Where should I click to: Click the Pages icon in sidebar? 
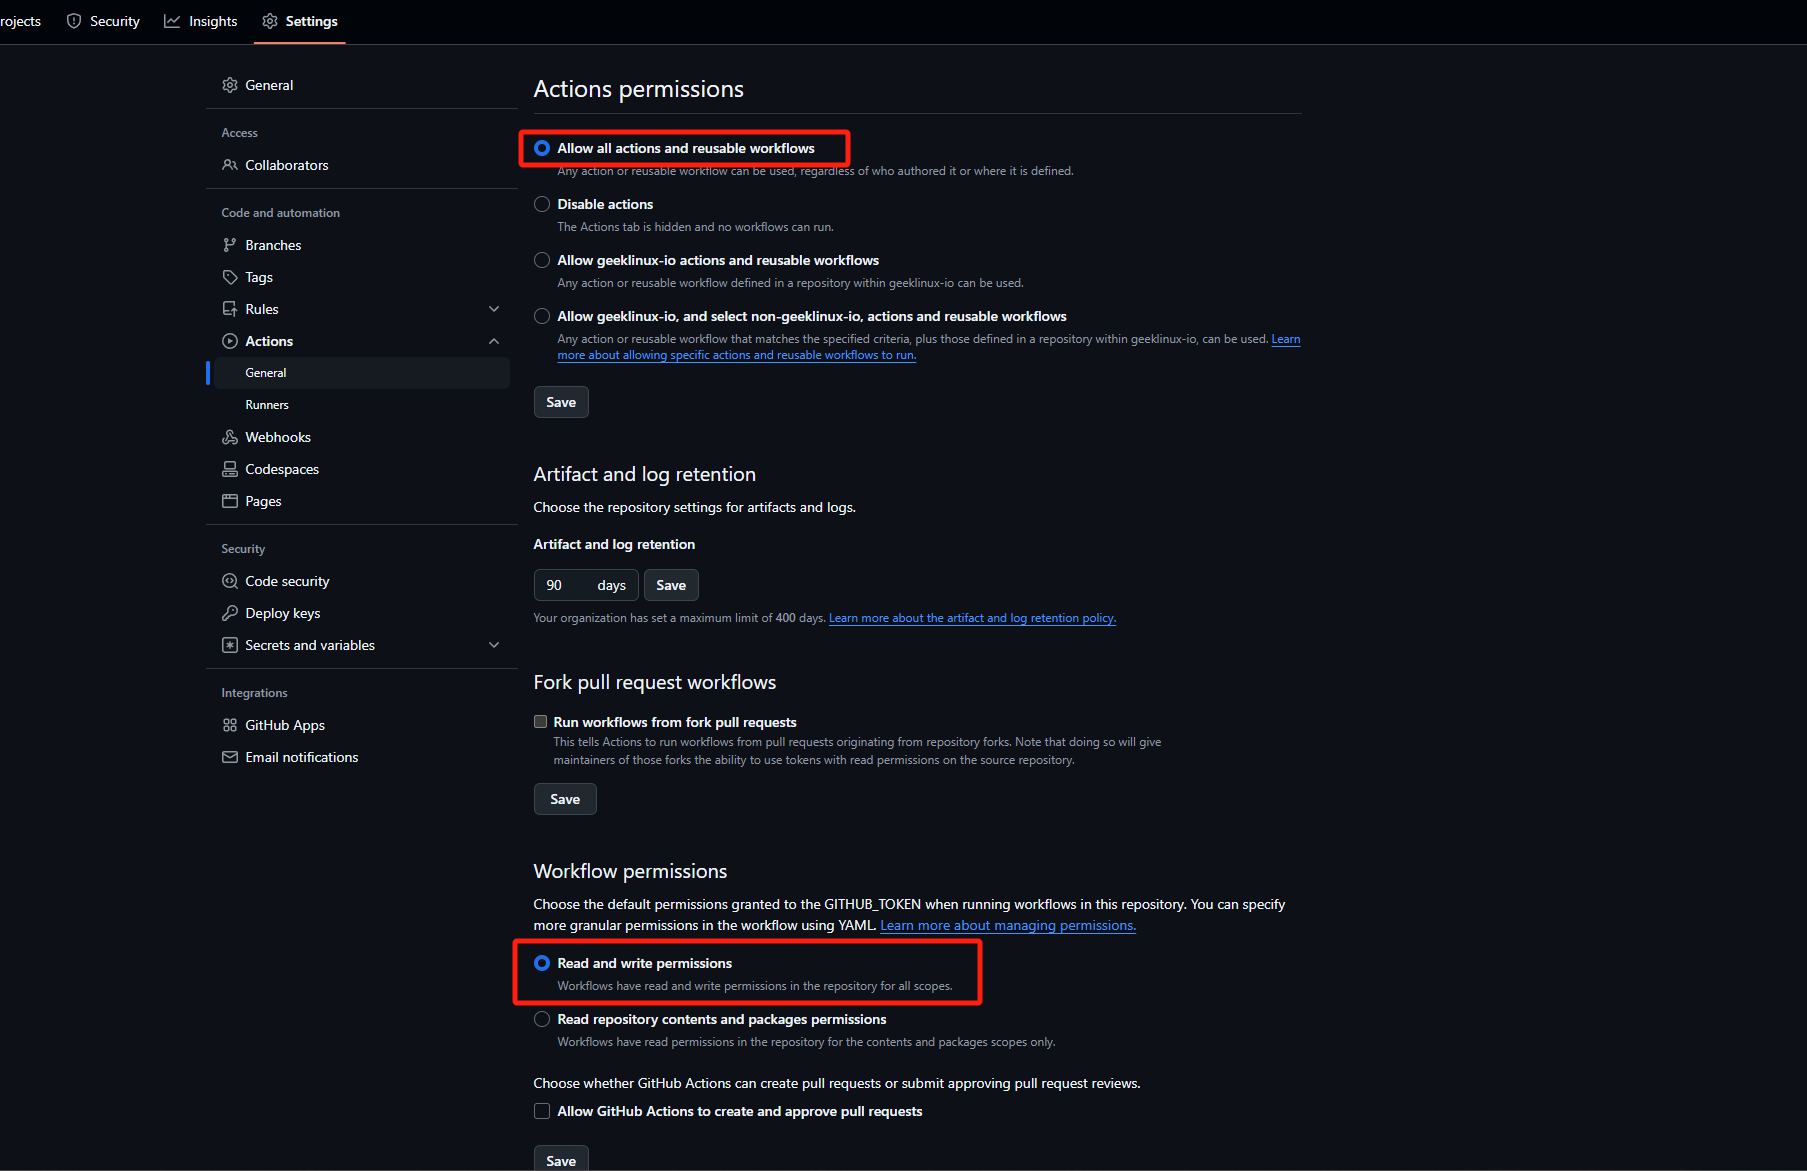tap(230, 501)
